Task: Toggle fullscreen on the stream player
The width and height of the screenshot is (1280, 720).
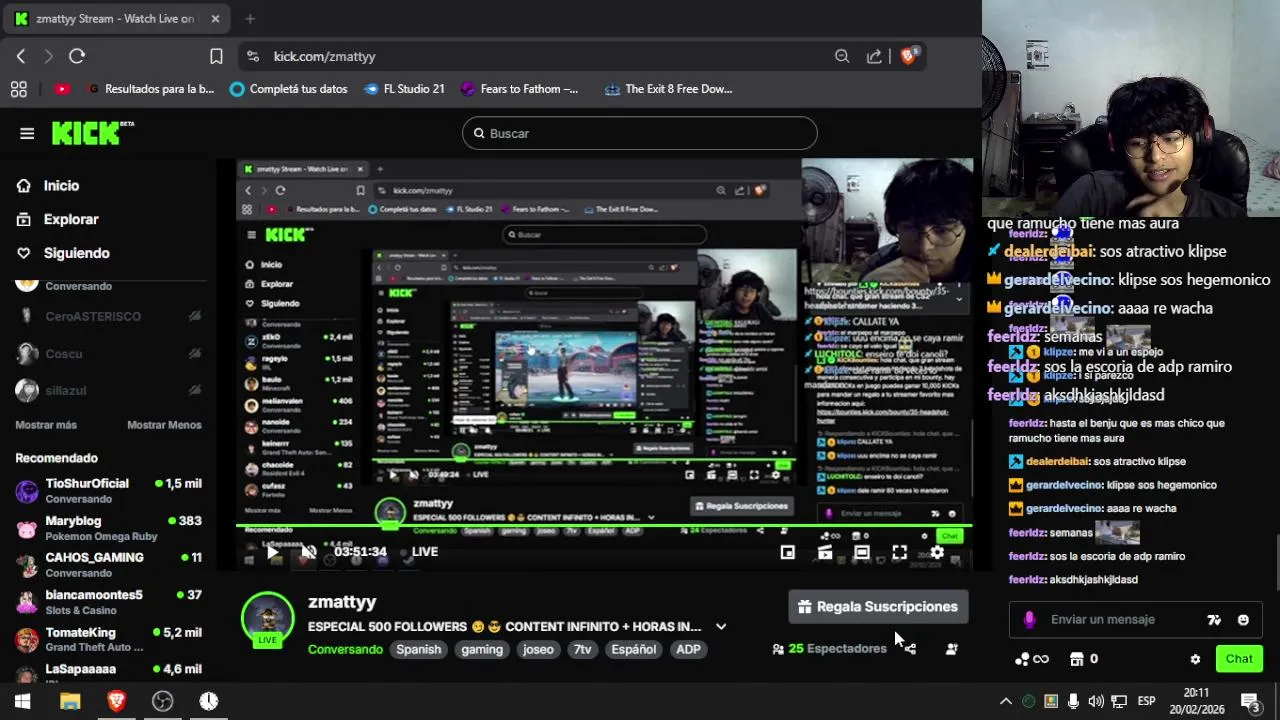Action: [x=899, y=552]
